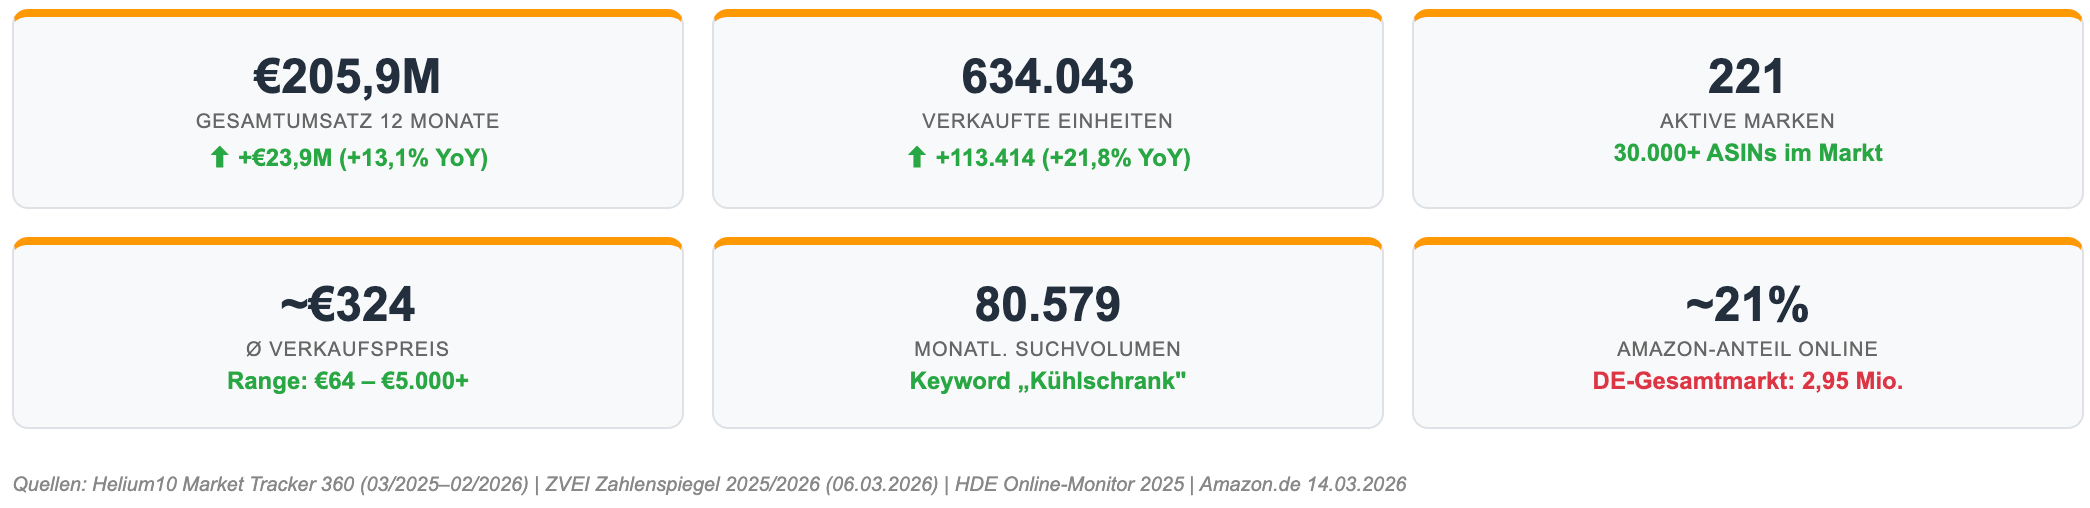
Task: Click the HDE Online-Monitor 2025 source
Action: point(1069,485)
